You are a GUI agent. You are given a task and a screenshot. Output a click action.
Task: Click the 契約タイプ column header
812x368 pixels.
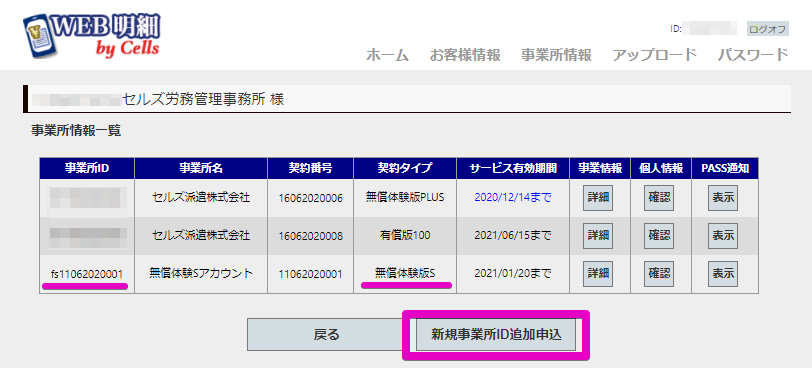point(405,168)
